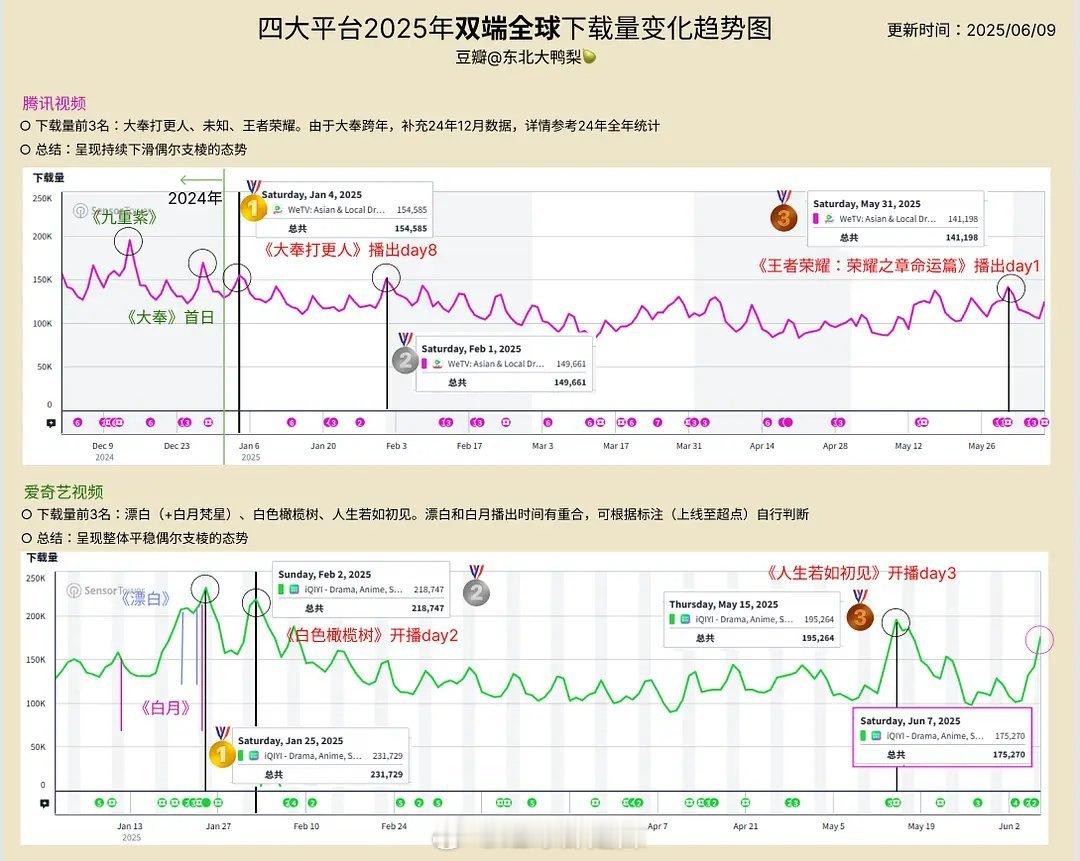This screenshot has height=861, width=1080.
Task: Click "Dec 9" date on Tencent axis
Action: coord(103,446)
